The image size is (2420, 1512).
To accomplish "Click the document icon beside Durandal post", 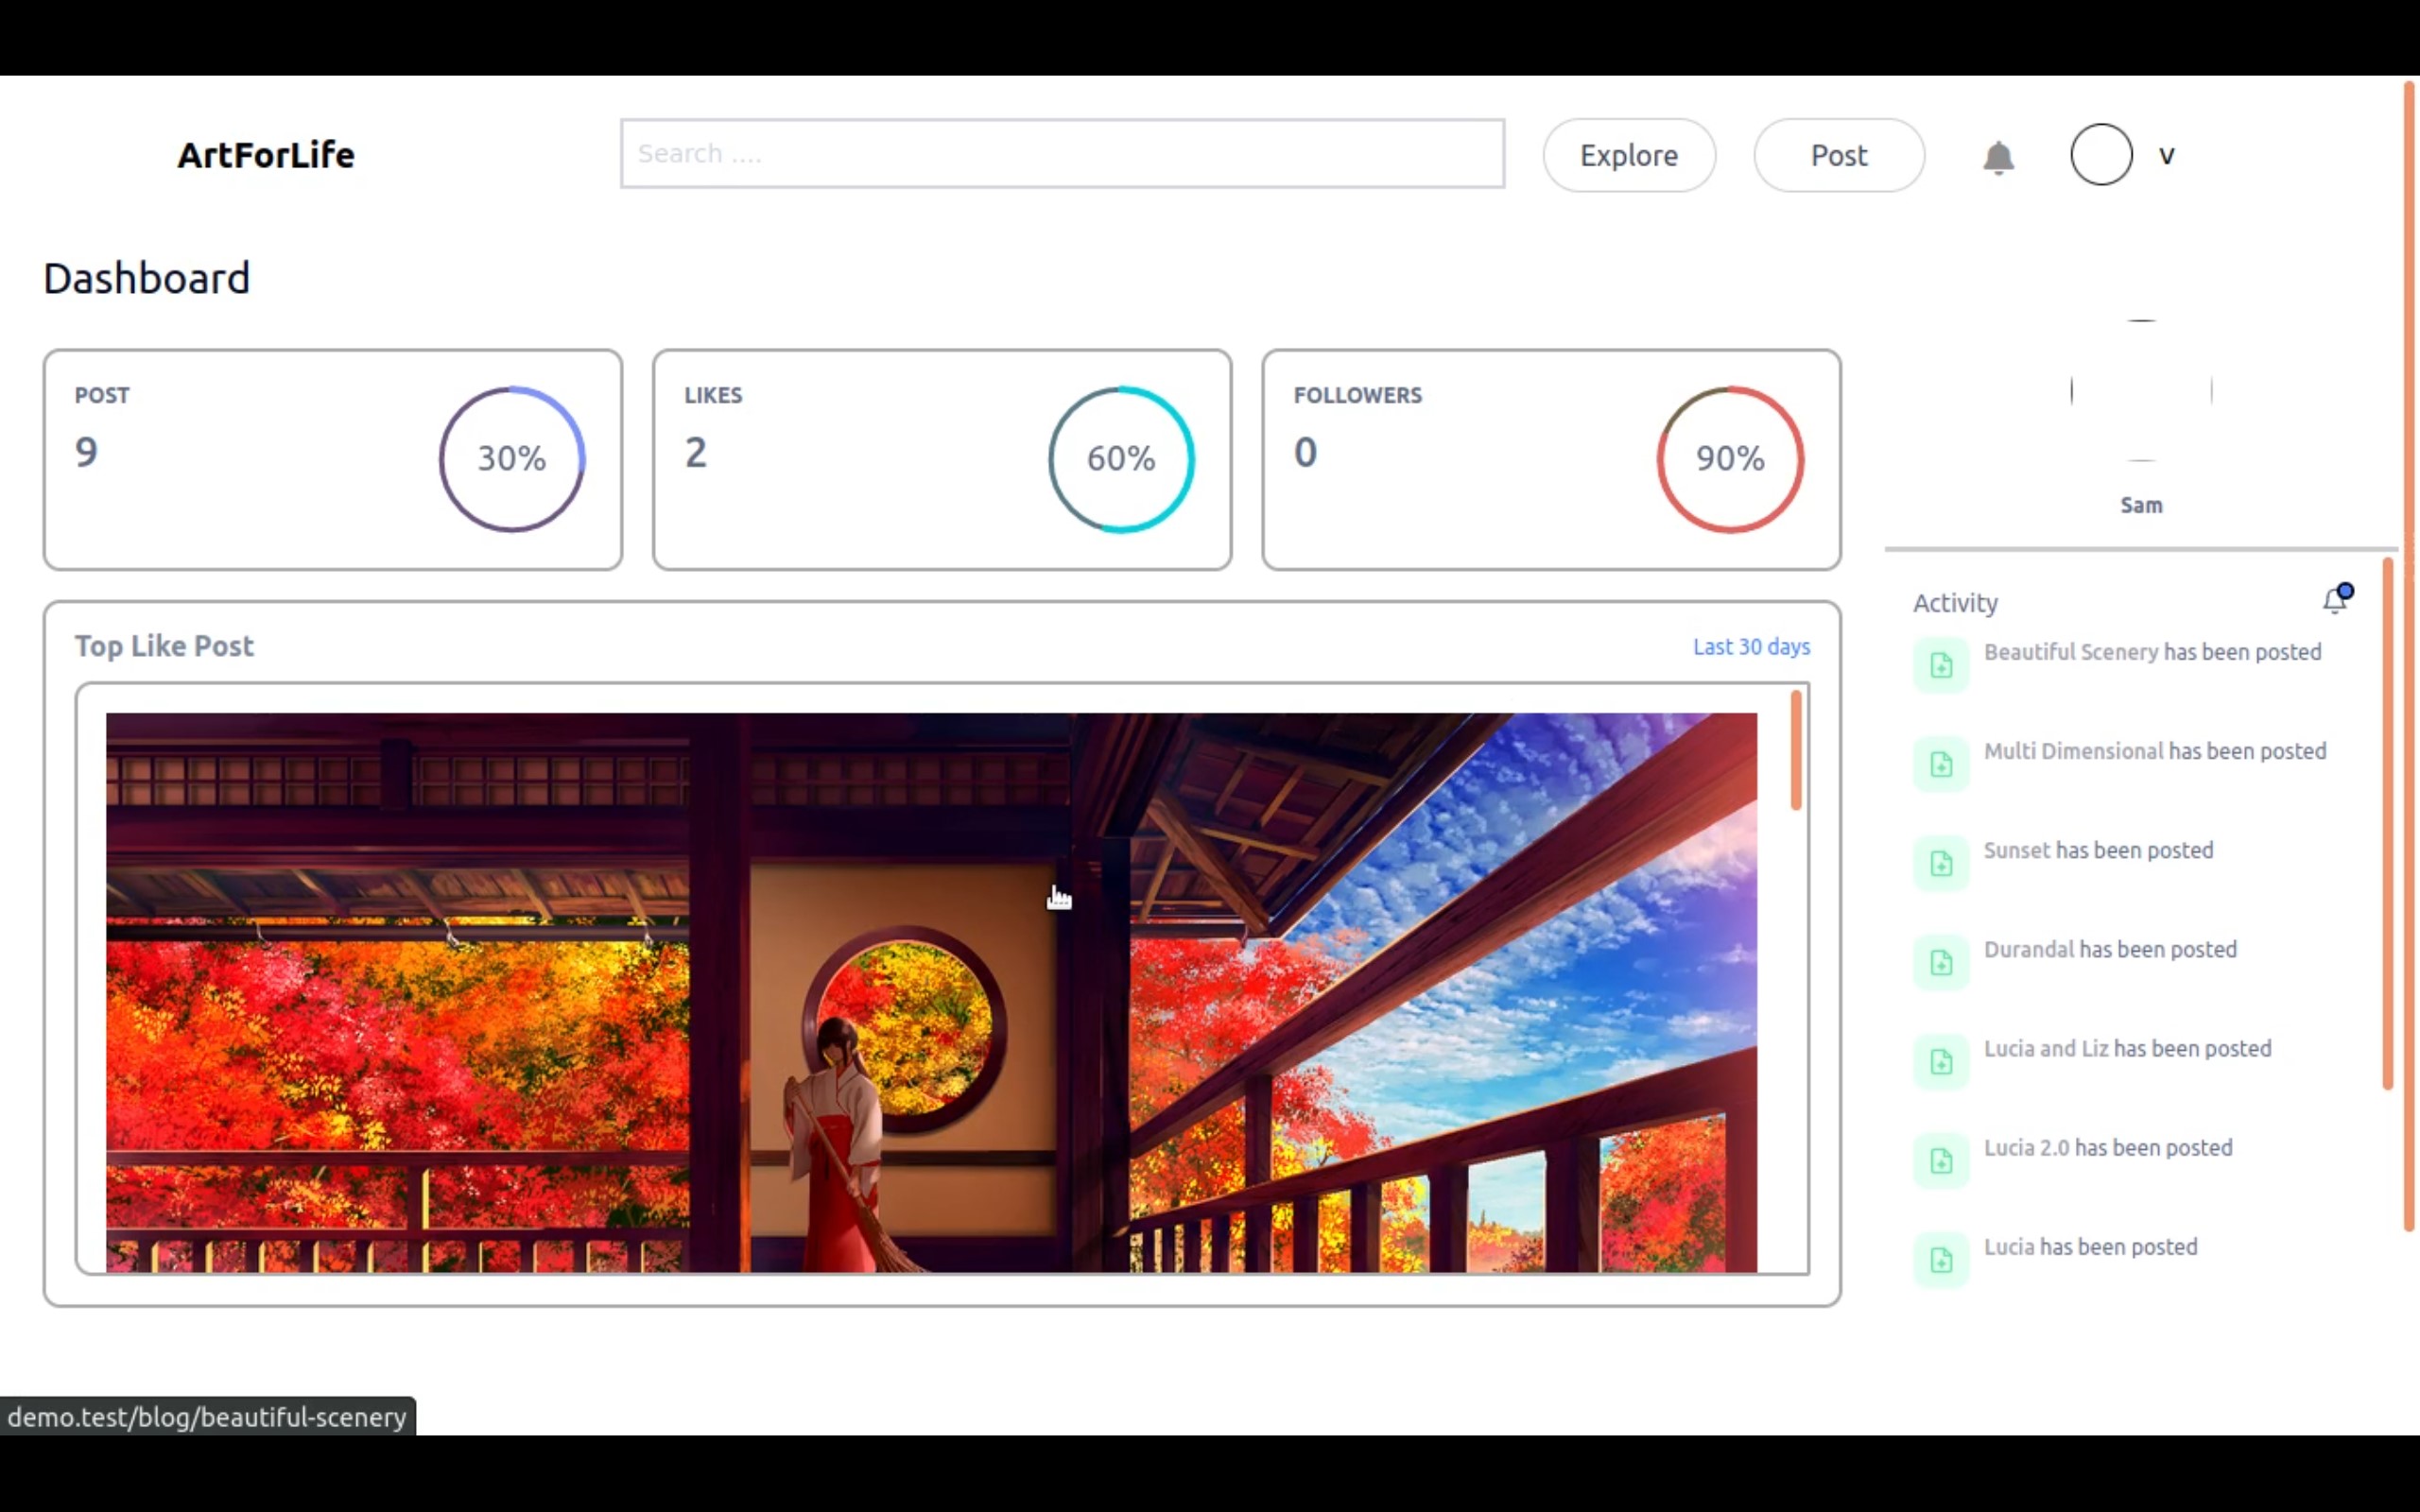I will pyautogui.click(x=1941, y=962).
